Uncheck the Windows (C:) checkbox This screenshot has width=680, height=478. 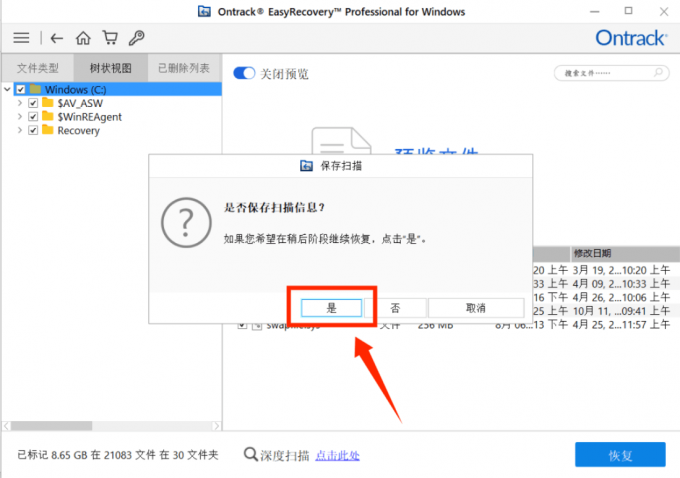(21, 89)
